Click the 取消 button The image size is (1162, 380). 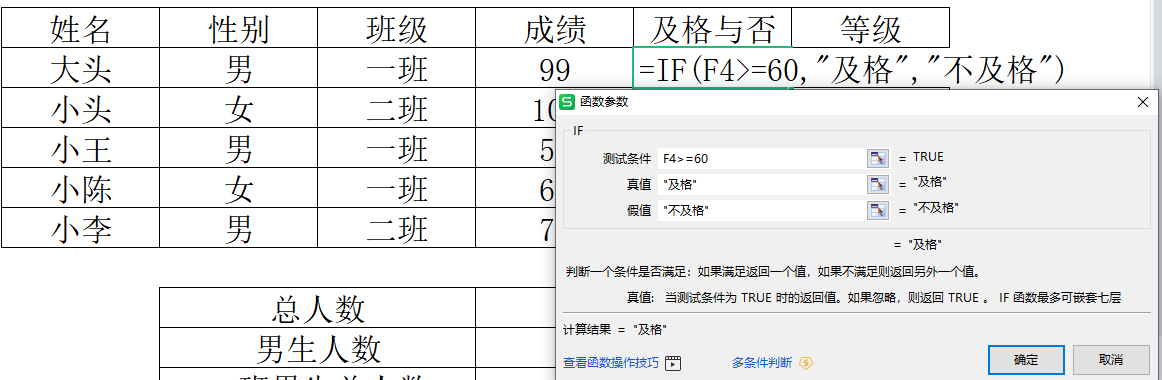(1110, 360)
